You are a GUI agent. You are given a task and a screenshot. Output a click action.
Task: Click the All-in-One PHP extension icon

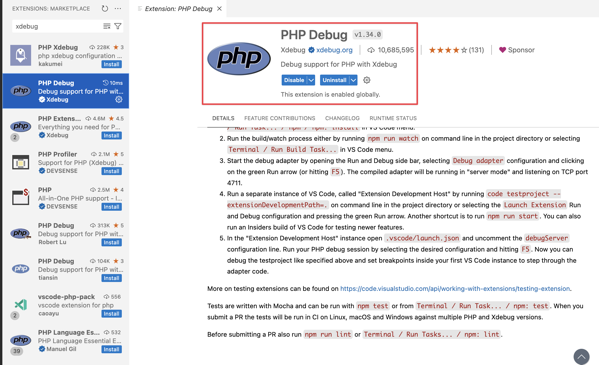coord(21,197)
